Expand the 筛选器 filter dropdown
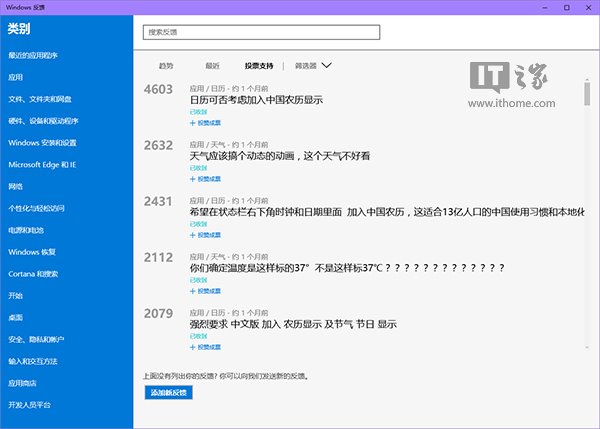This screenshot has width=600, height=429. click(313, 66)
